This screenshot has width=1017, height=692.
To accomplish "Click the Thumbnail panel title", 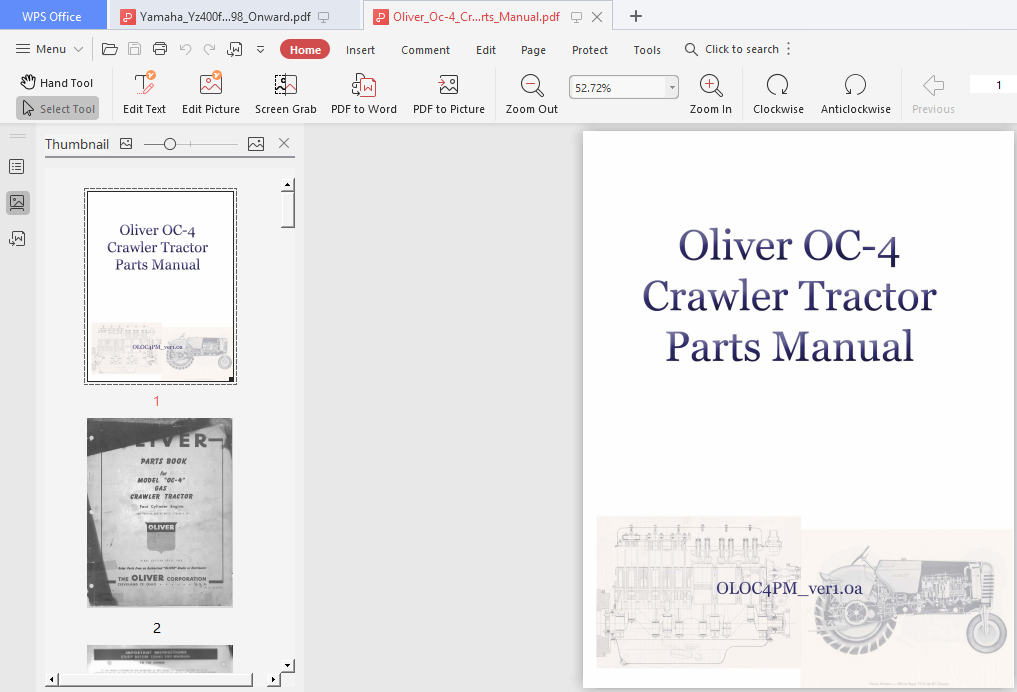I will (x=77, y=144).
